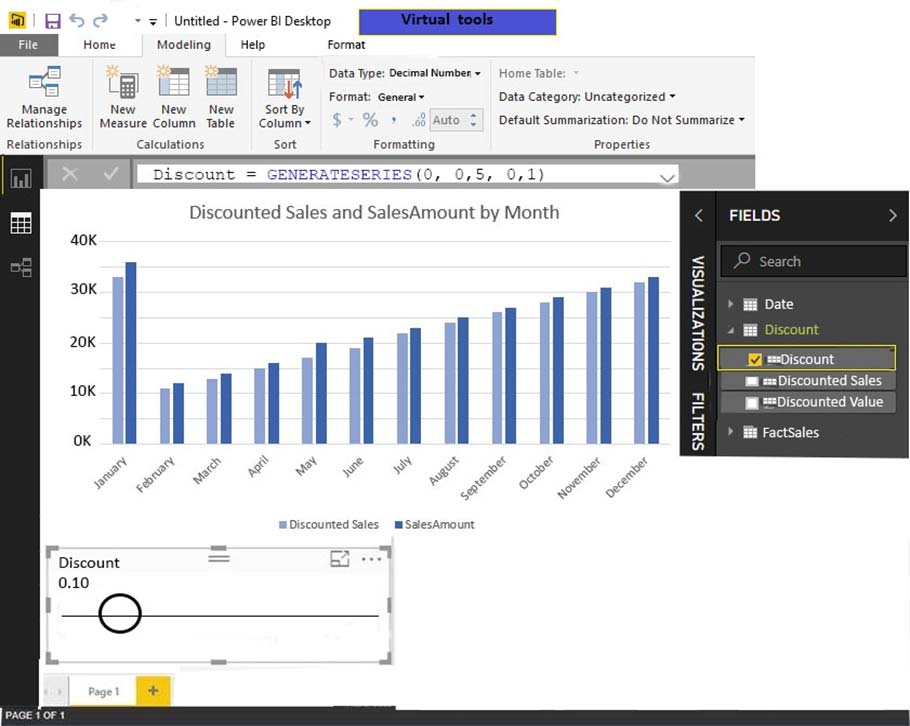Expand the Date table

pyautogui.click(x=730, y=304)
